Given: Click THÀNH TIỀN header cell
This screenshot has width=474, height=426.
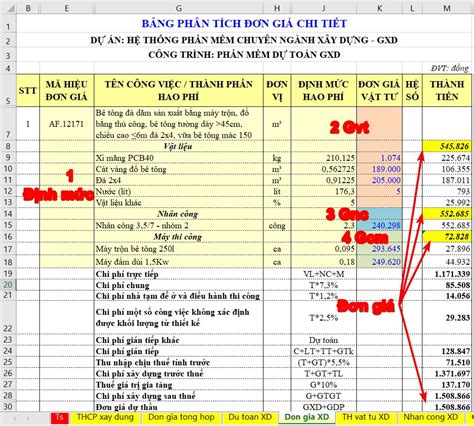Looking at the screenshot, I should pyautogui.click(x=447, y=90).
